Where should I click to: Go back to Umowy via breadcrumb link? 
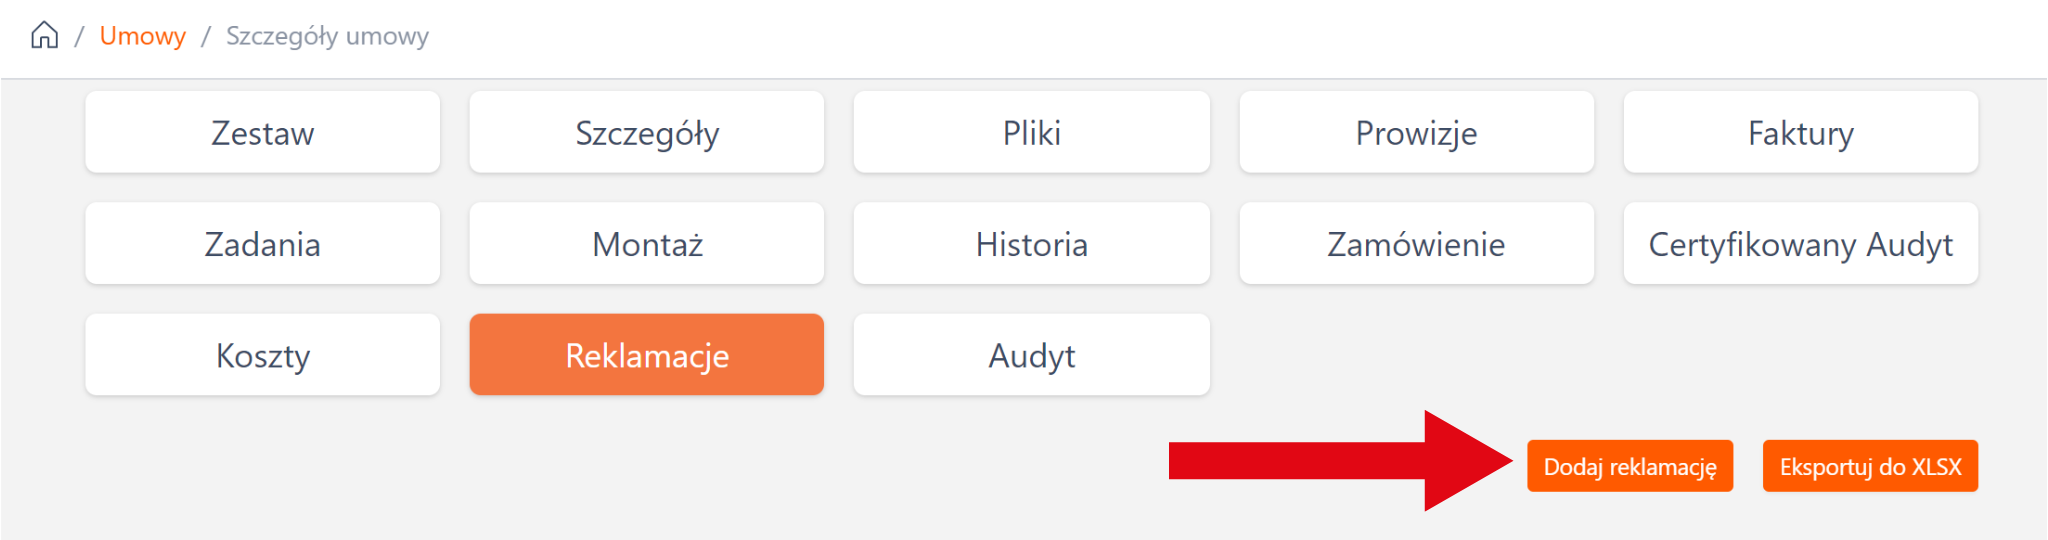(143, 36)
